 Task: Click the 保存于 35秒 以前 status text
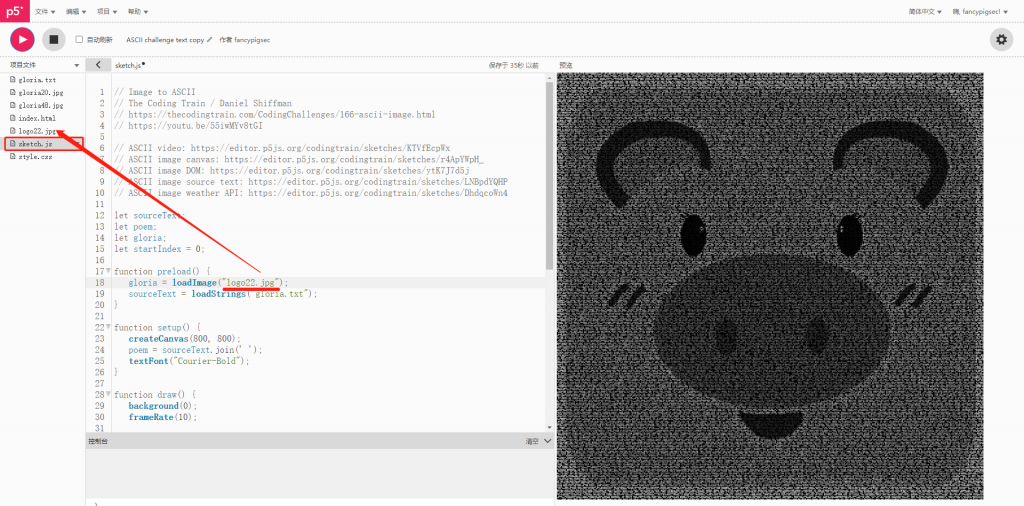(513, 65)
